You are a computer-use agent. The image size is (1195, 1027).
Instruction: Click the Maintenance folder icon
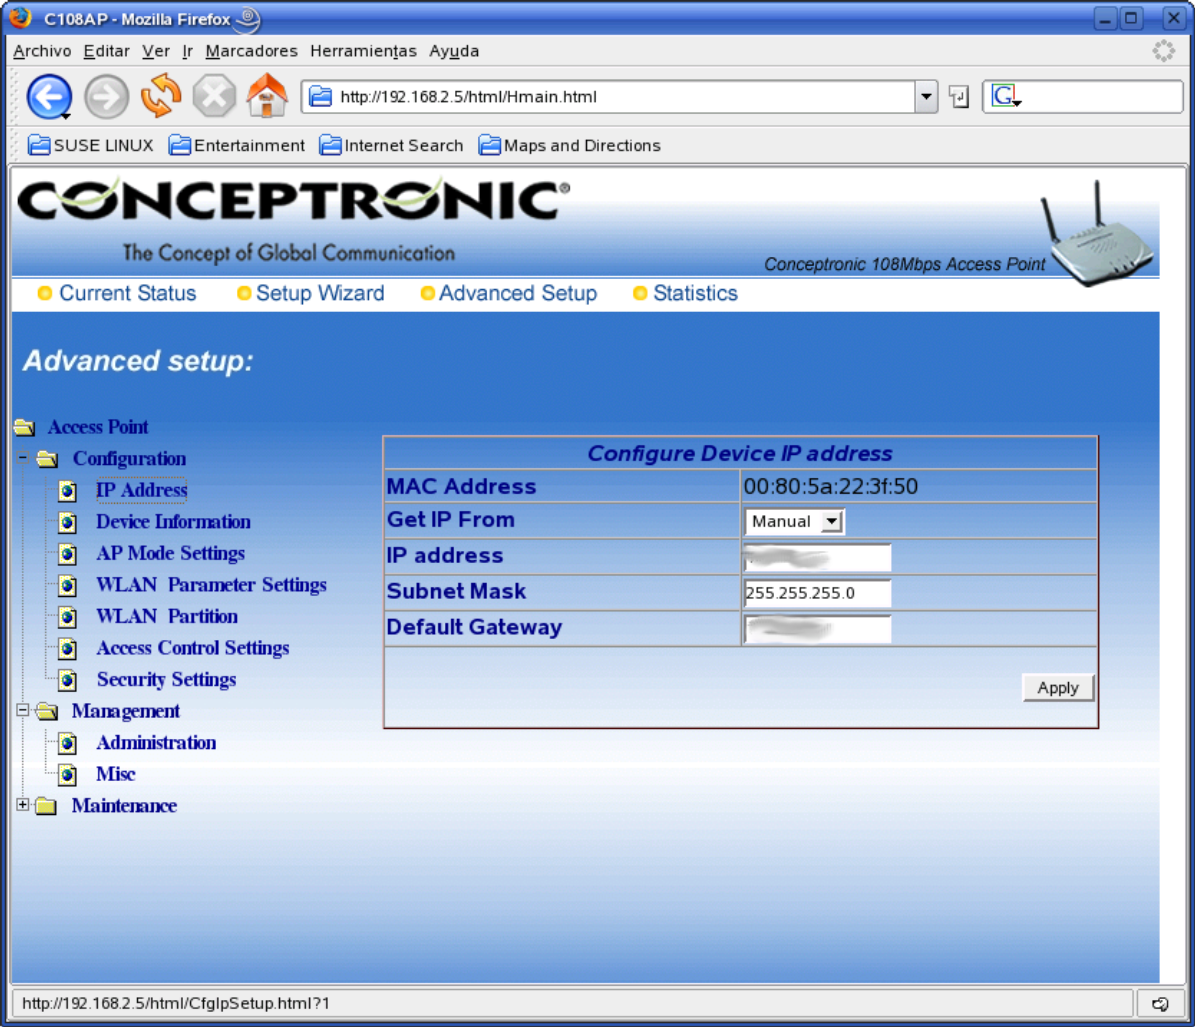[46, 806]
